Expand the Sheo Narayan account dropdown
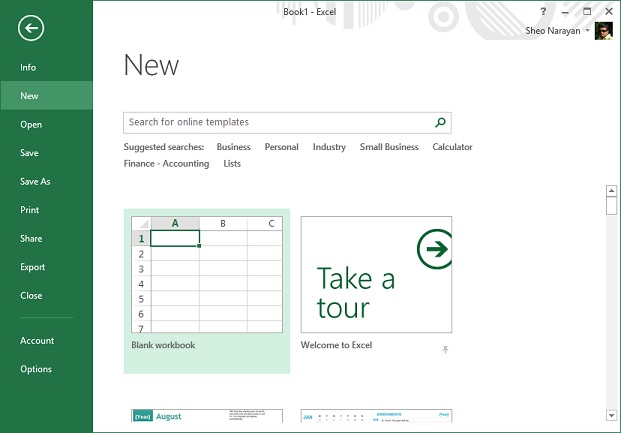The height and width of the screenshot is (433, 621). pyautogui.click(x=588, y=31)
